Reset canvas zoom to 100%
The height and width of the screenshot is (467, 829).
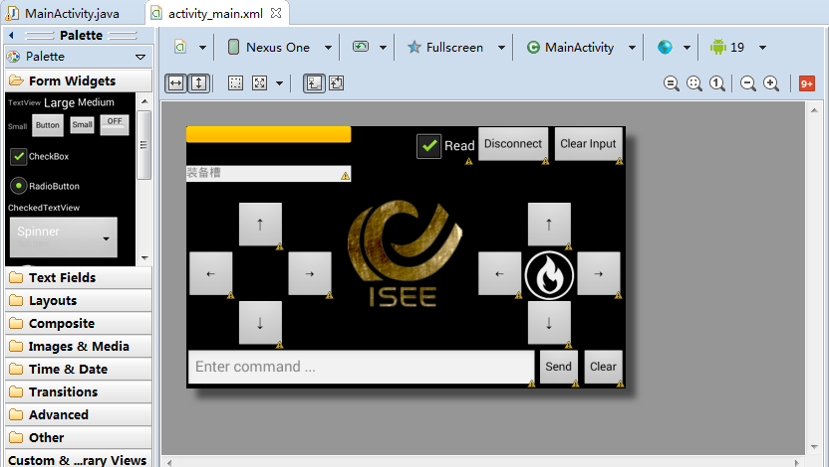coord(717,84)
